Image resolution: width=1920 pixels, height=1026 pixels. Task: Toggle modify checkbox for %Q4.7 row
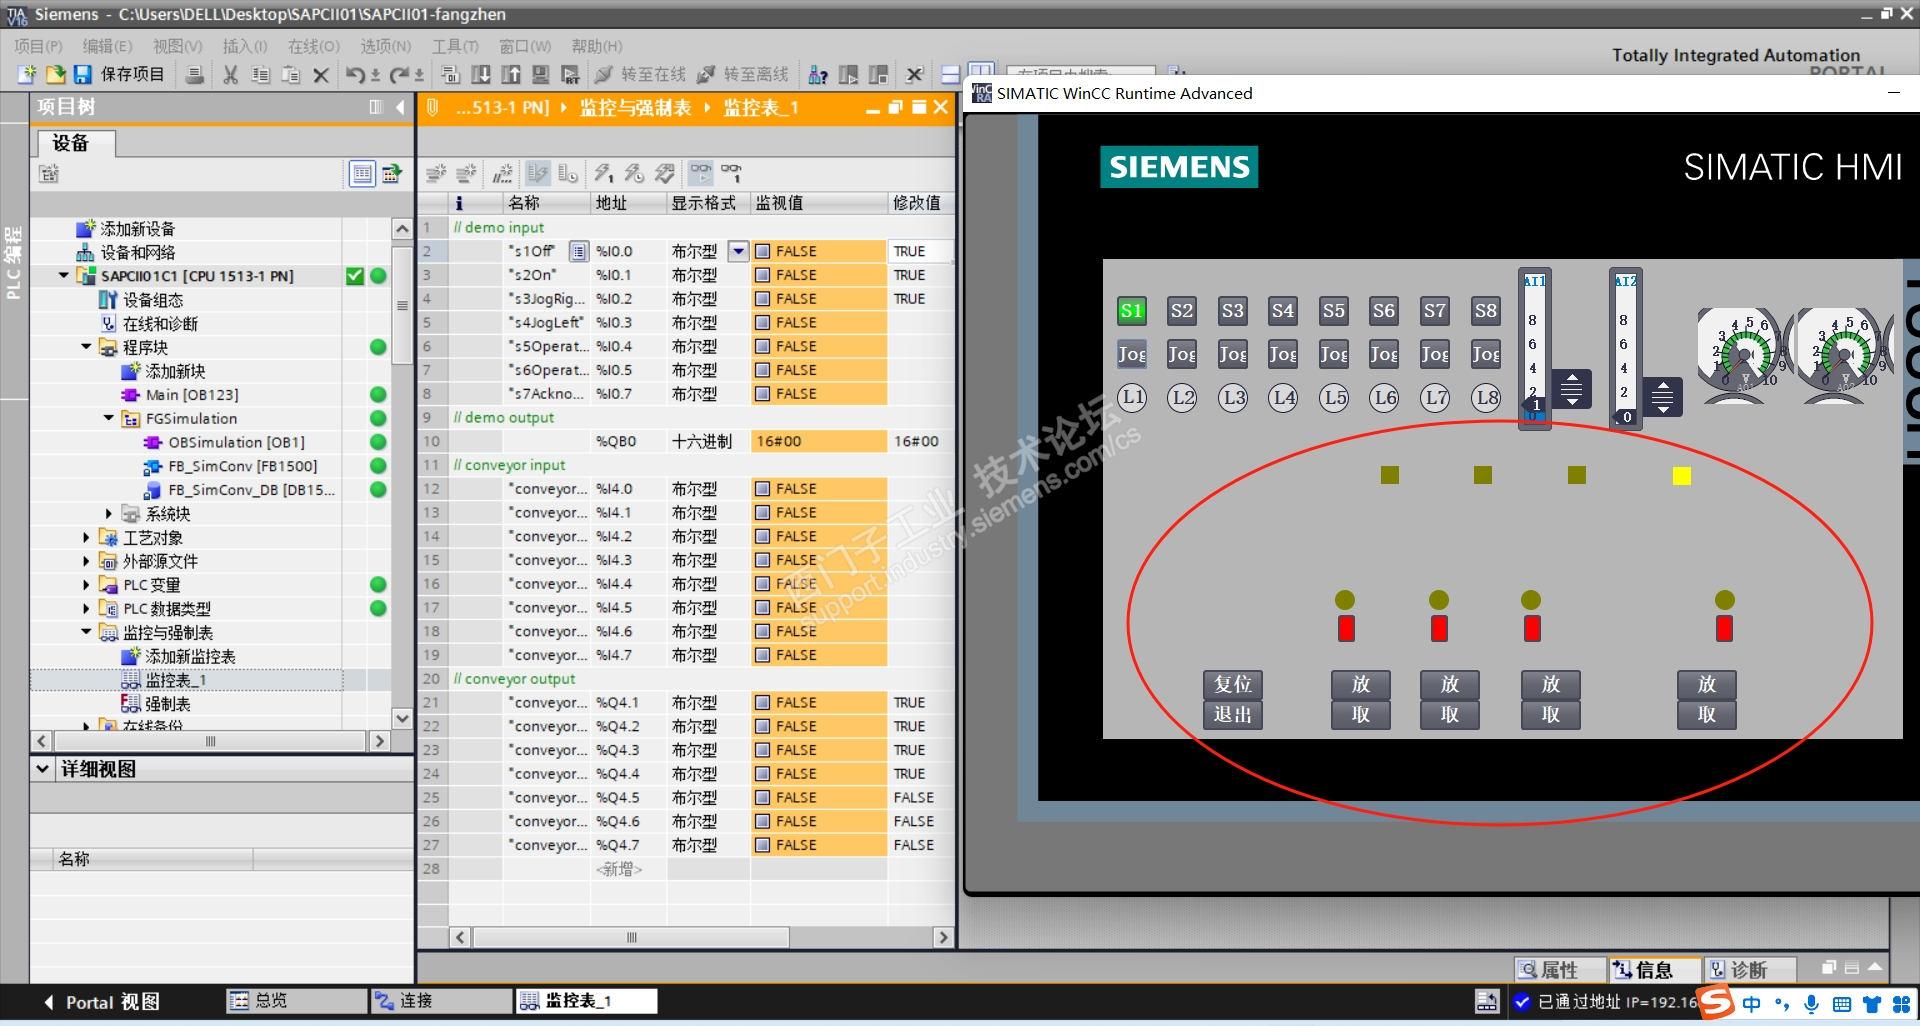tap(762, 845)
